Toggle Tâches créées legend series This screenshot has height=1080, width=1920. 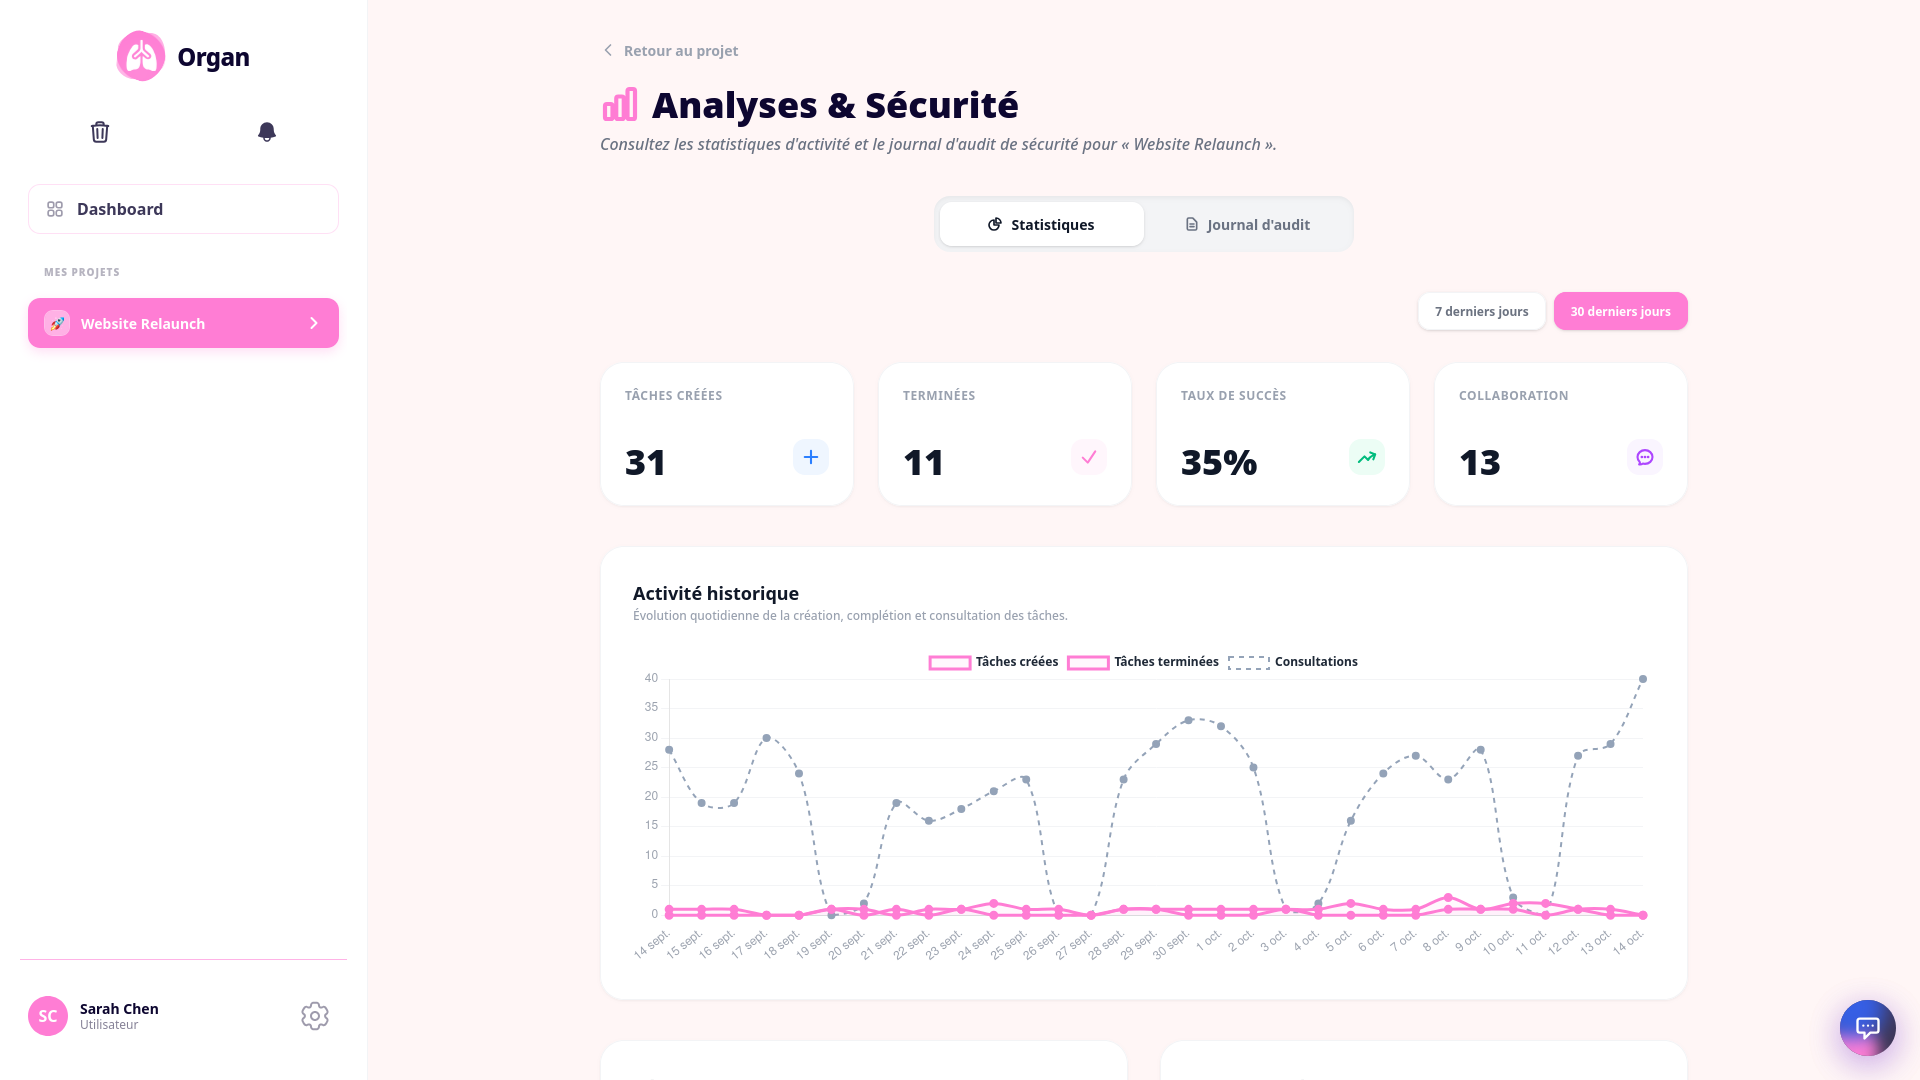(x=993, y=662)
